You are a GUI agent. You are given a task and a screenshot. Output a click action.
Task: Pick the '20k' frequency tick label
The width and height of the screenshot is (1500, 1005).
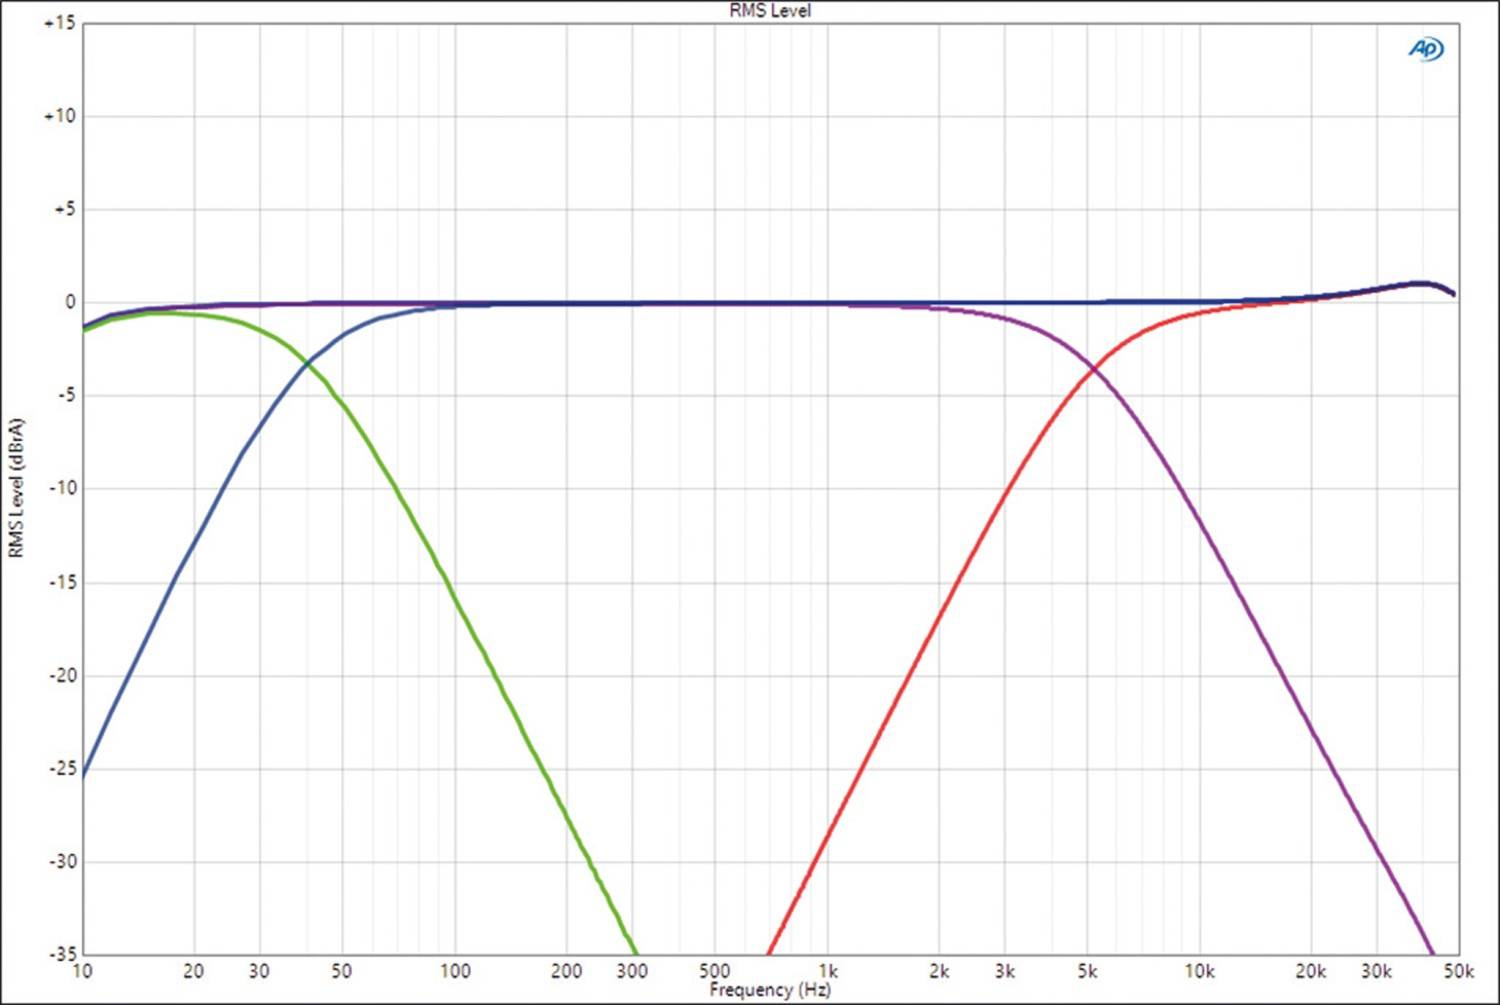(1311, 971)
